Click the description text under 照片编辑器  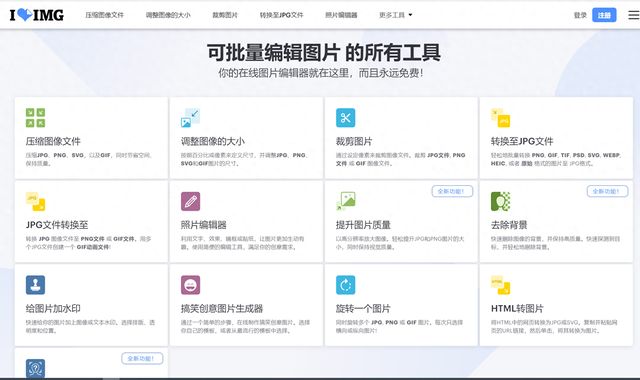[x=242, y=243]
